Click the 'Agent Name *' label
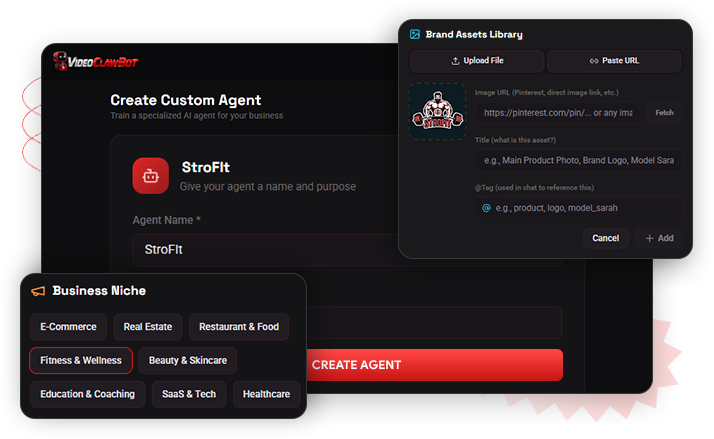Image resolution: width=714 pixels, height=439 pixels. pos(167,220)
